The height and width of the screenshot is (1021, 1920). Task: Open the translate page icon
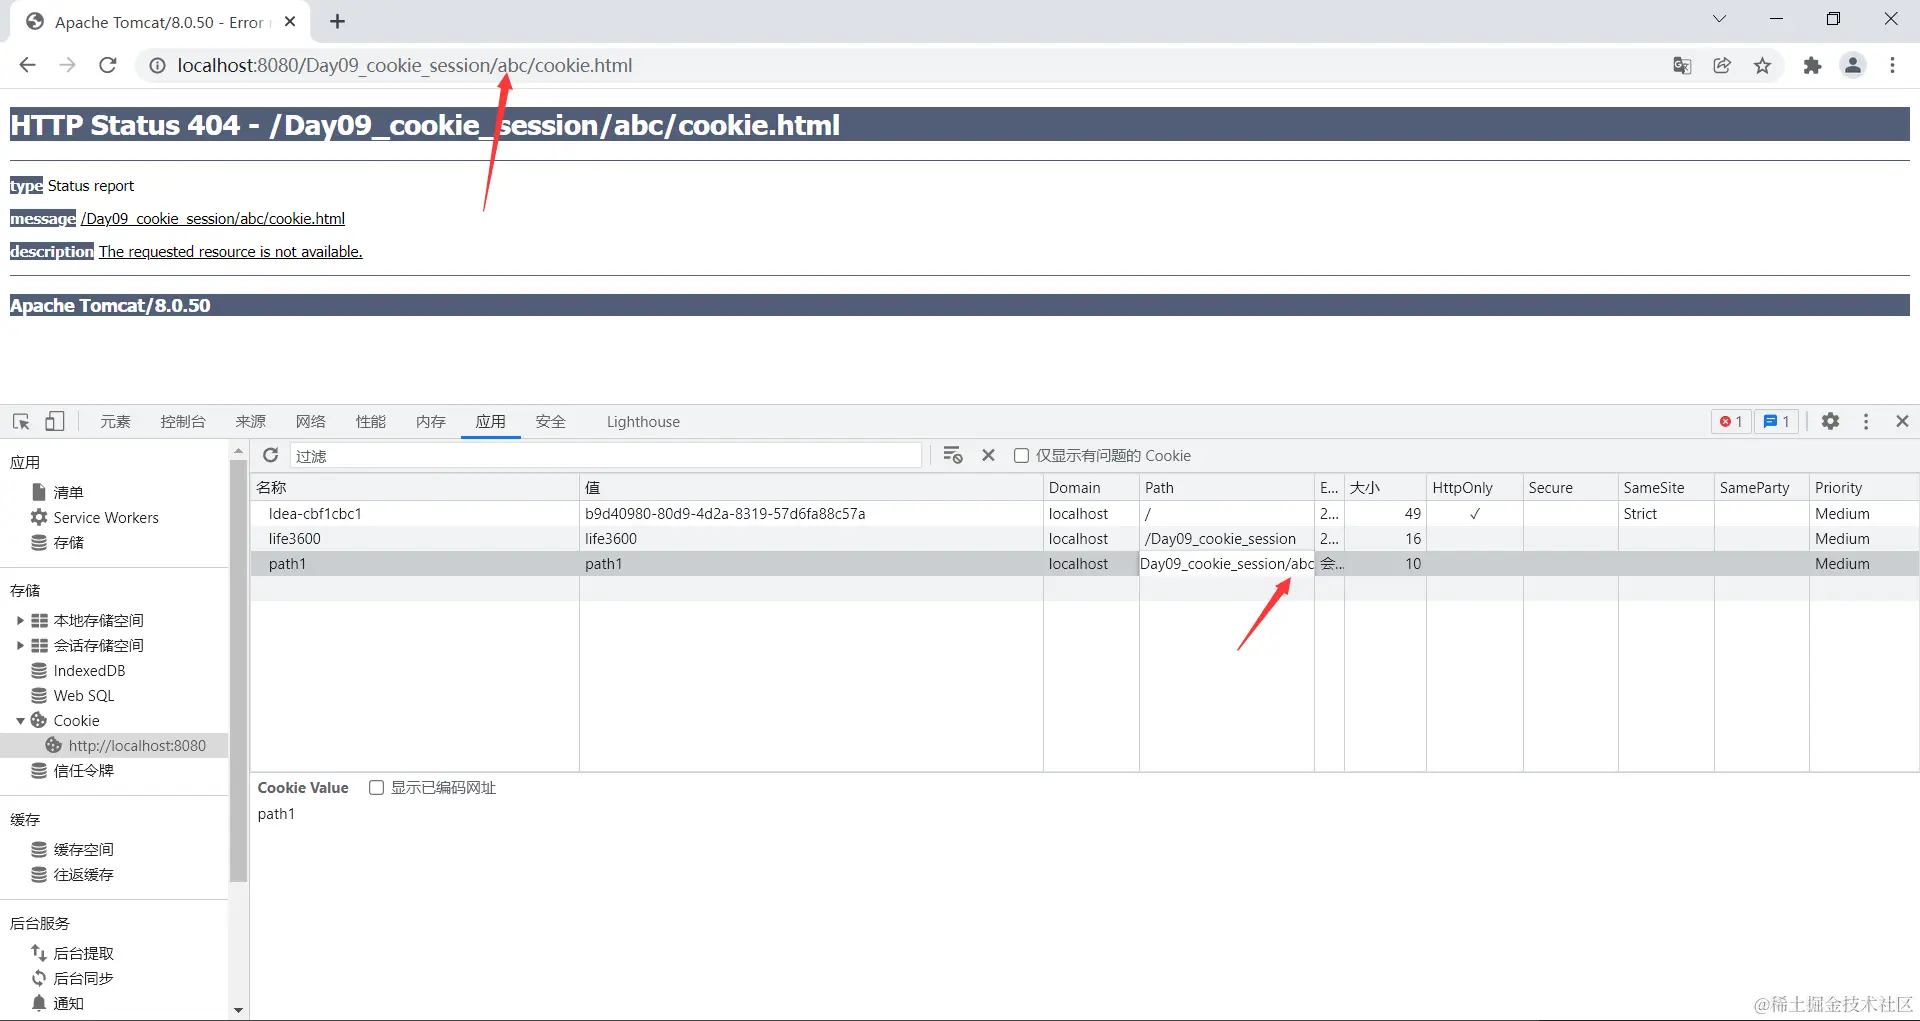(x=1682, y=66)
